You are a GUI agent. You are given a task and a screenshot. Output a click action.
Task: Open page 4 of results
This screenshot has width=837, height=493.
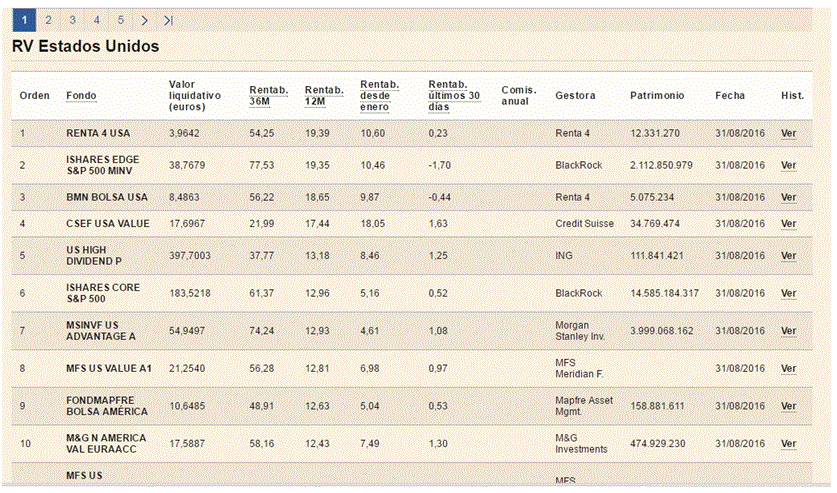[97, 20]
